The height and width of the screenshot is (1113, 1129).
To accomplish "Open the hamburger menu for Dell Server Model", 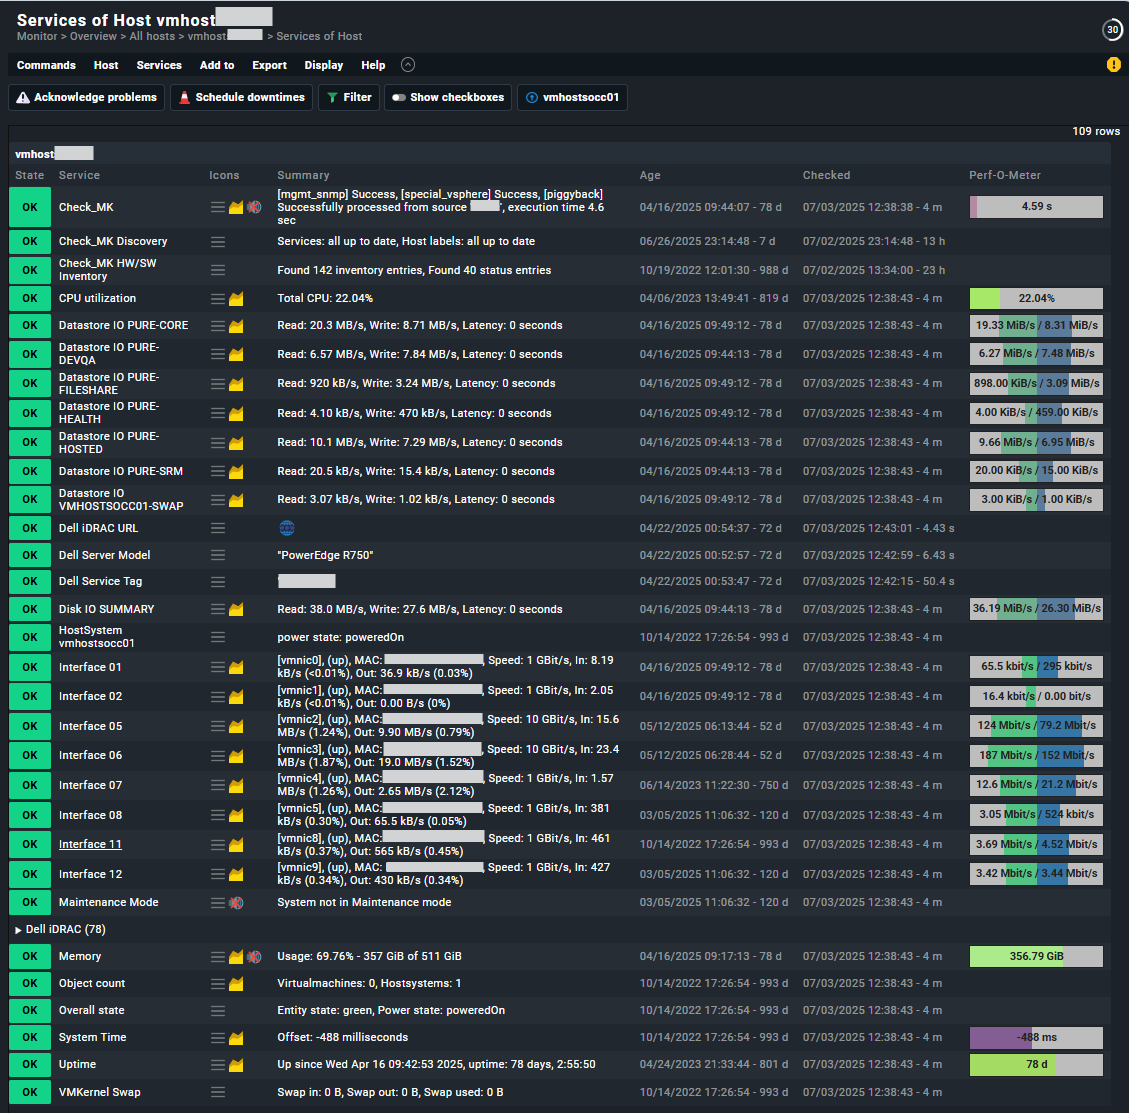I will click(217, 555).
